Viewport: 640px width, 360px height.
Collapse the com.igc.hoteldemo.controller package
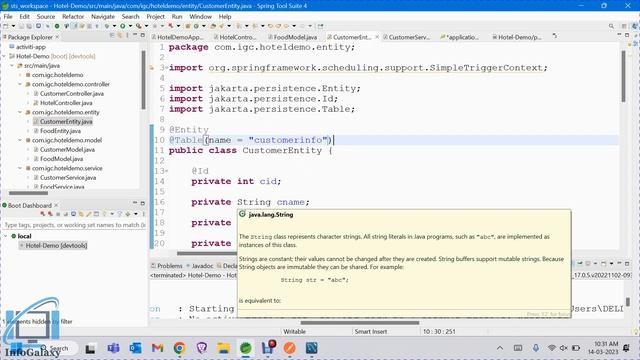pos(20,84)
